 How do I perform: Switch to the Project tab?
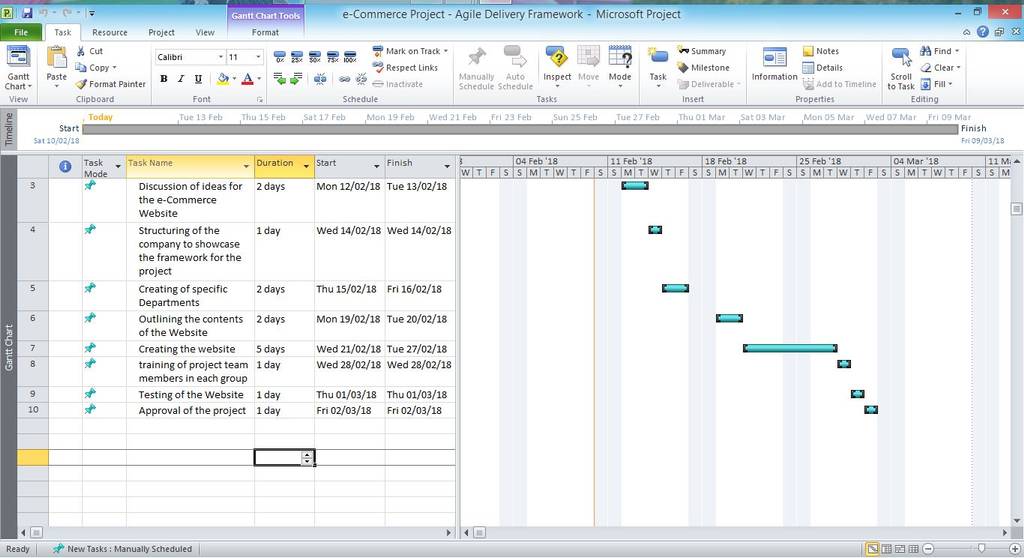[161, 32]
